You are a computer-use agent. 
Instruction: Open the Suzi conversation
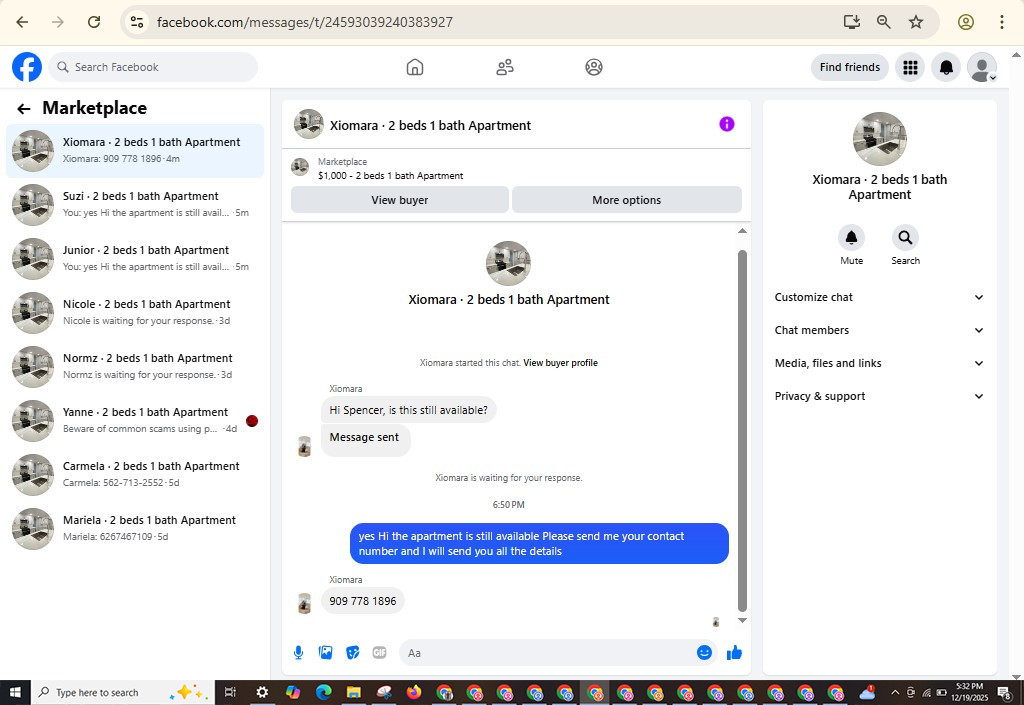[x=135, y=205]
